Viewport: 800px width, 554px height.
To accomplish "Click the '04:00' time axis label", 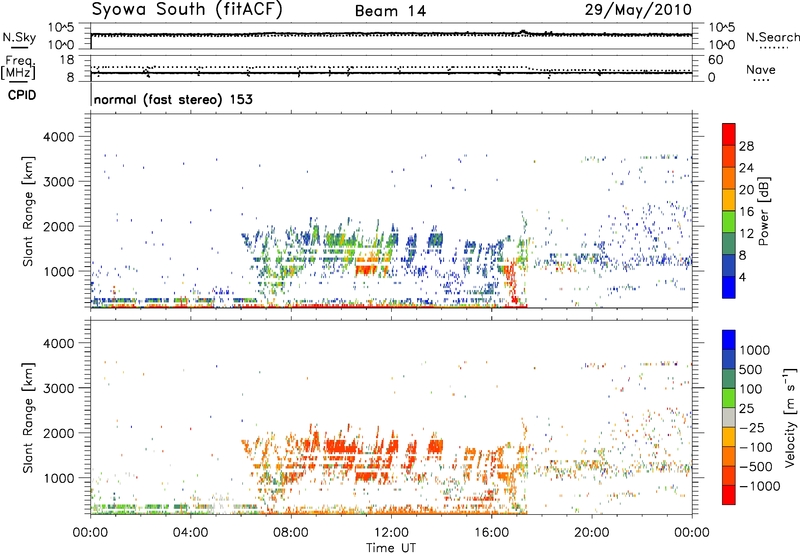I will [x=191, y=533].
